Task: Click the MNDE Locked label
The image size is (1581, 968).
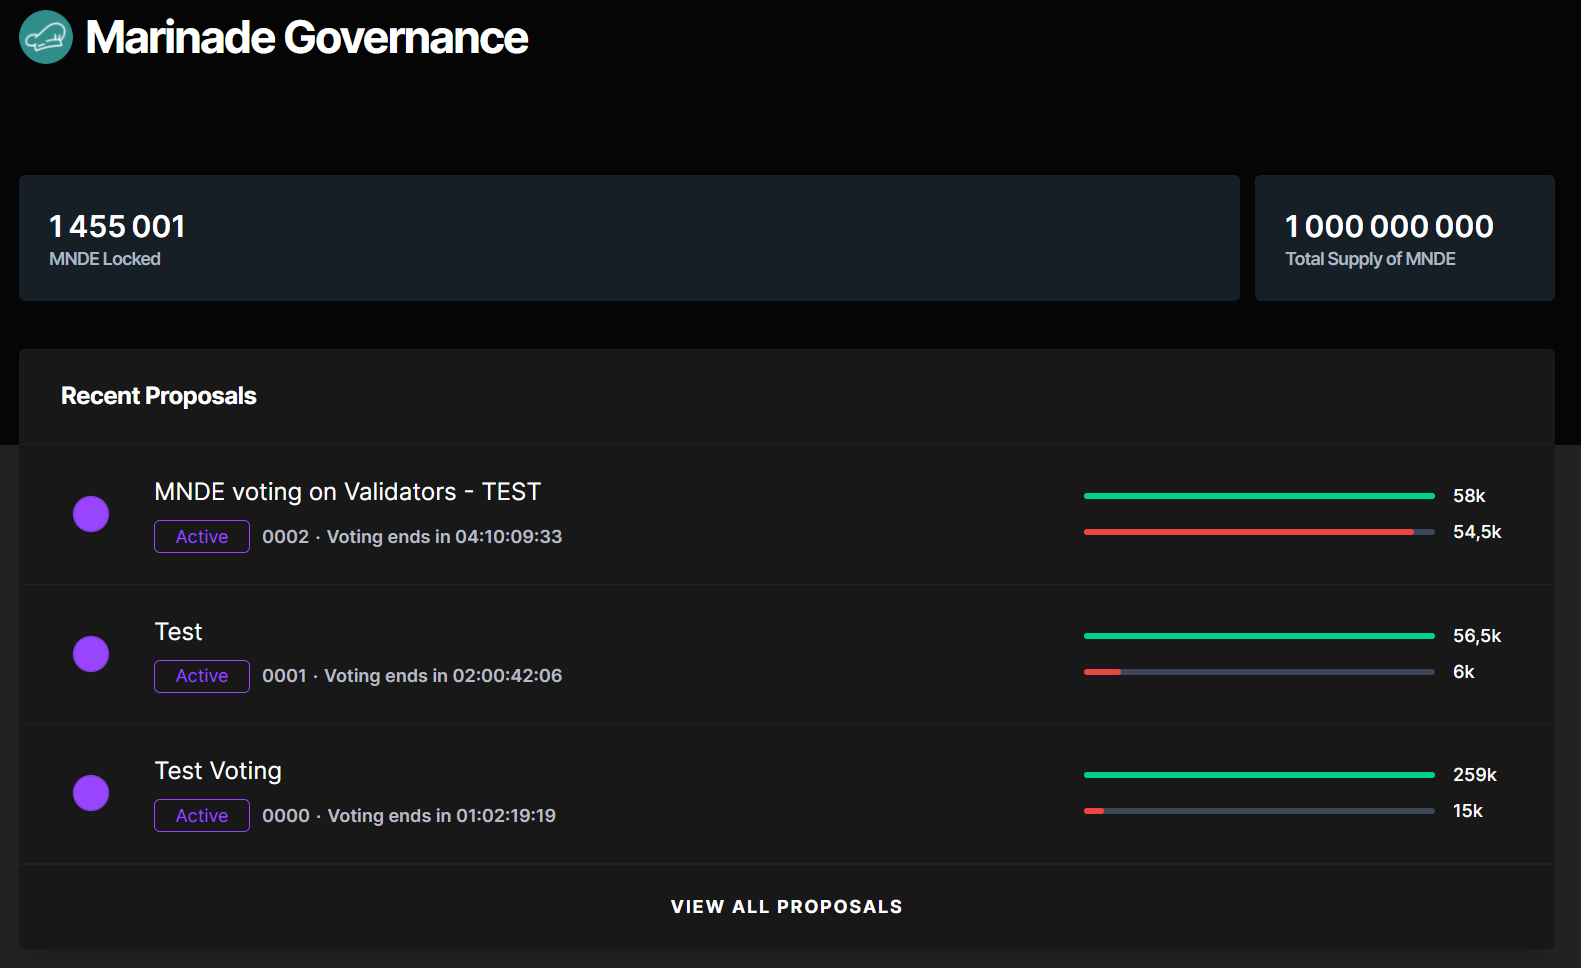Action: pos(105,259)
